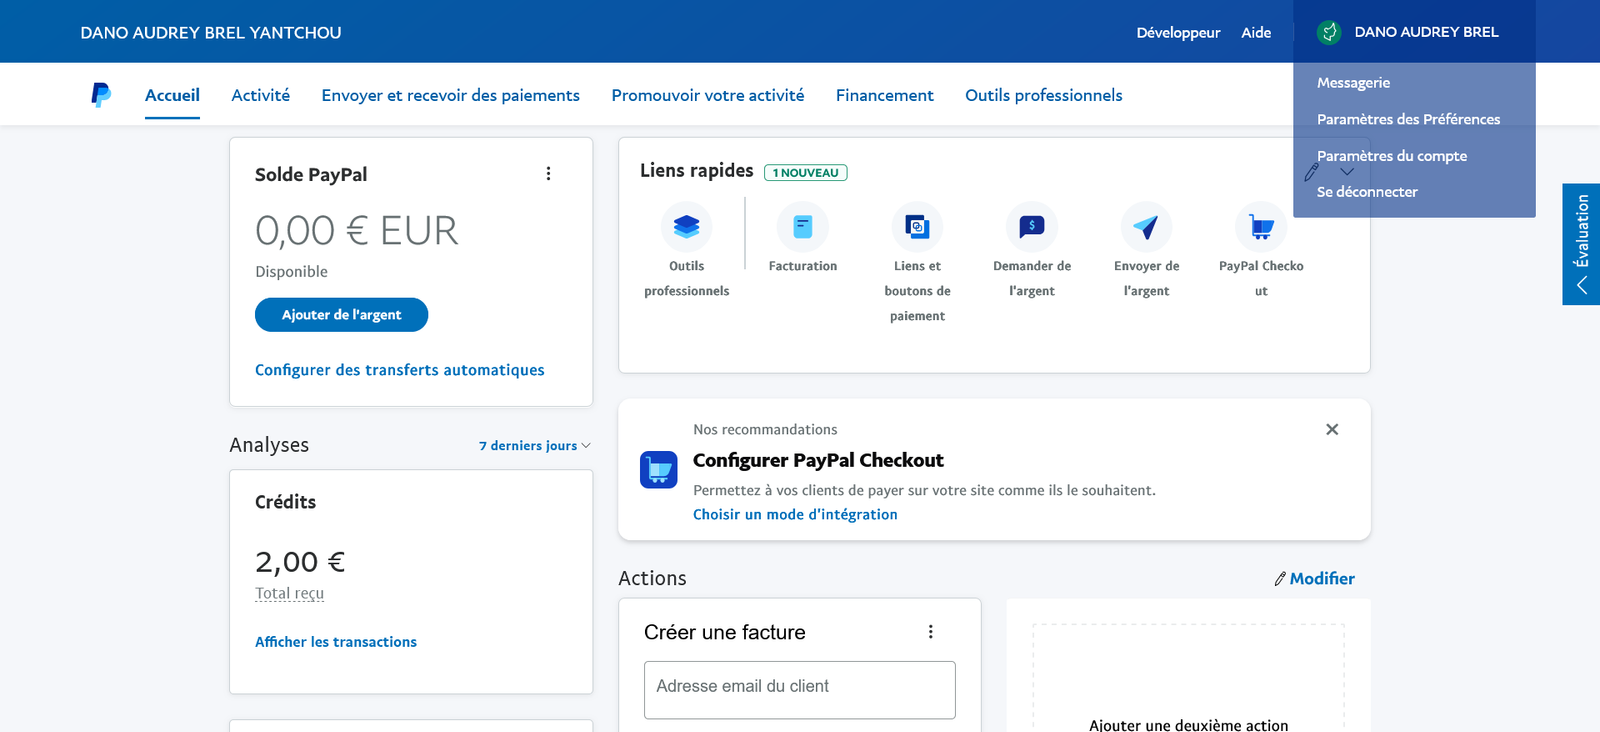
Task: Select Paramètres du compte
Action: pyautogui.click(x=1392, y=156)
